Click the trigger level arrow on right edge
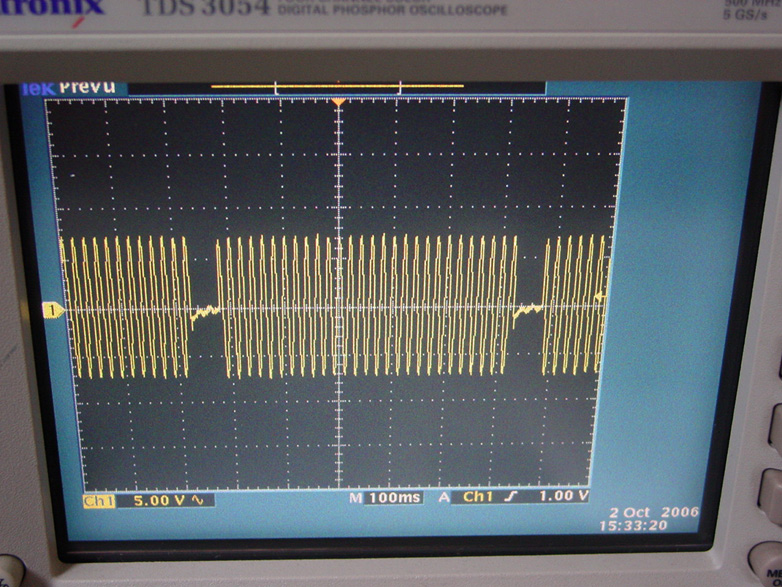 coord(600,296)
